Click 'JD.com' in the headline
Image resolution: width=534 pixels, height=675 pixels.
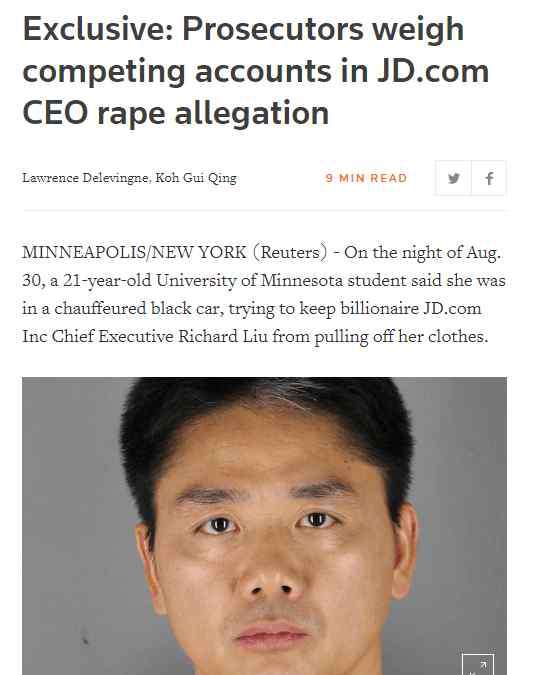[433, 71]
